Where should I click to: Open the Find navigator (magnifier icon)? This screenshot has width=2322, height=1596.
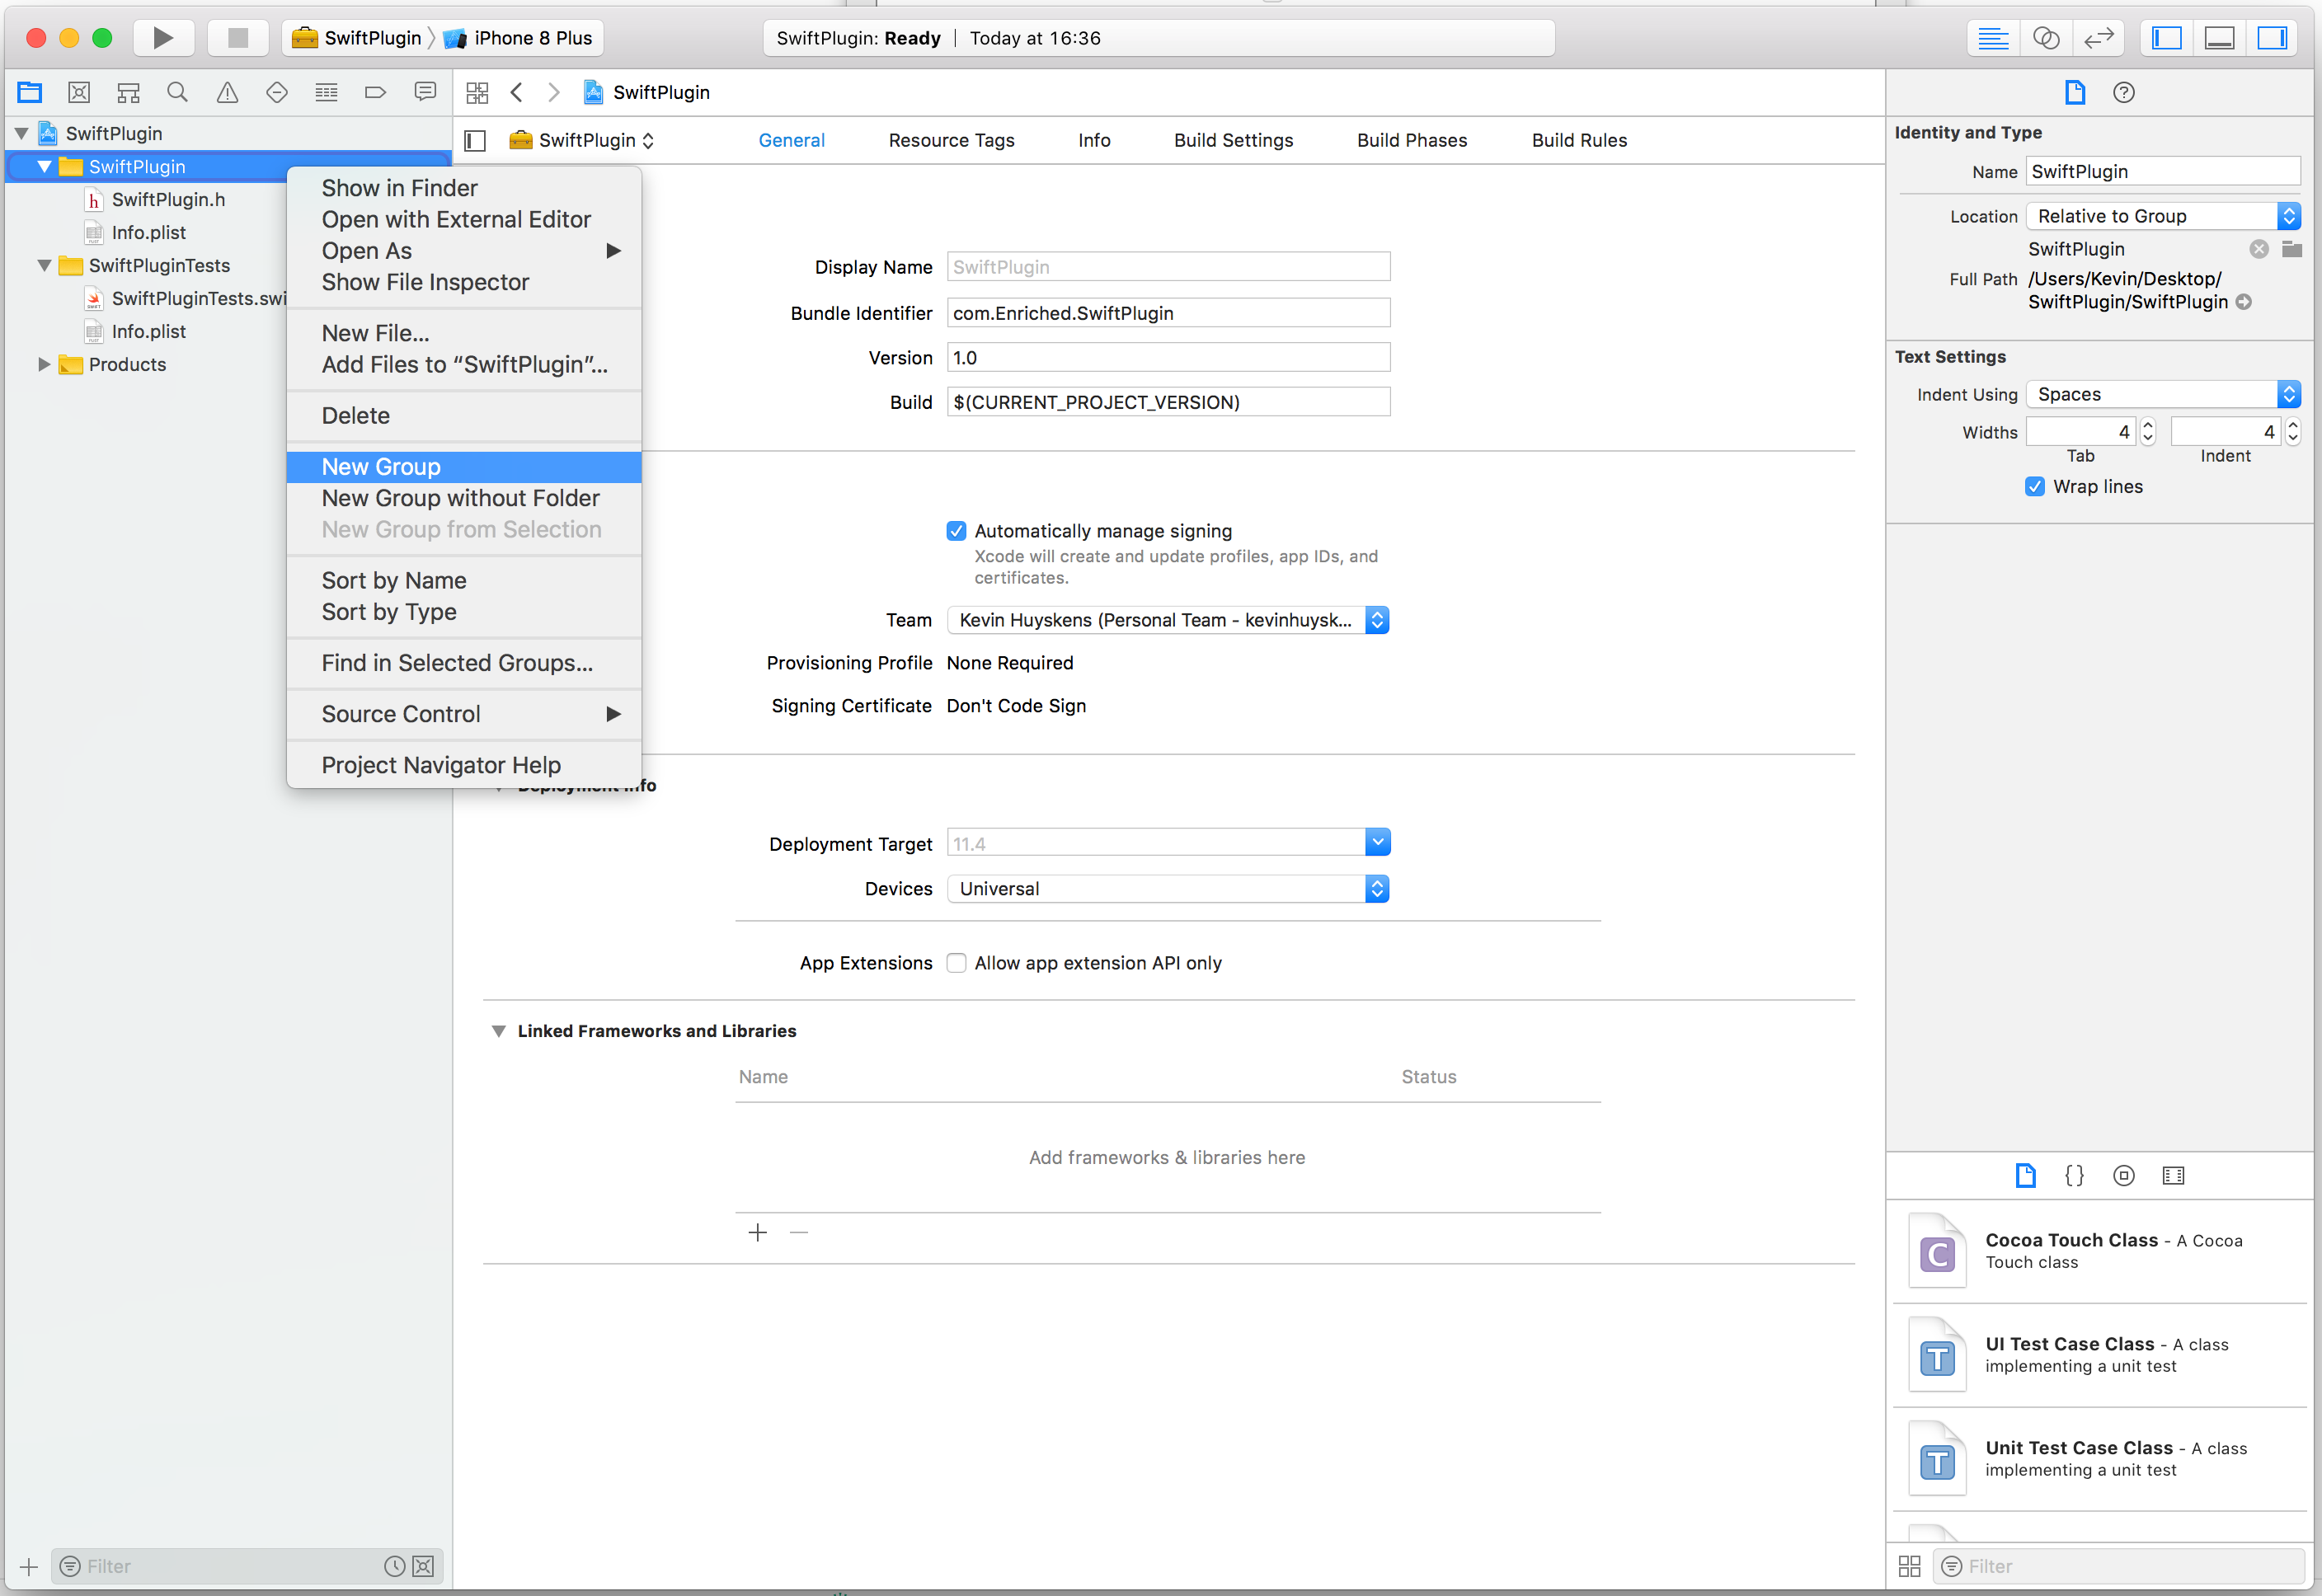[x=177, y=93]
